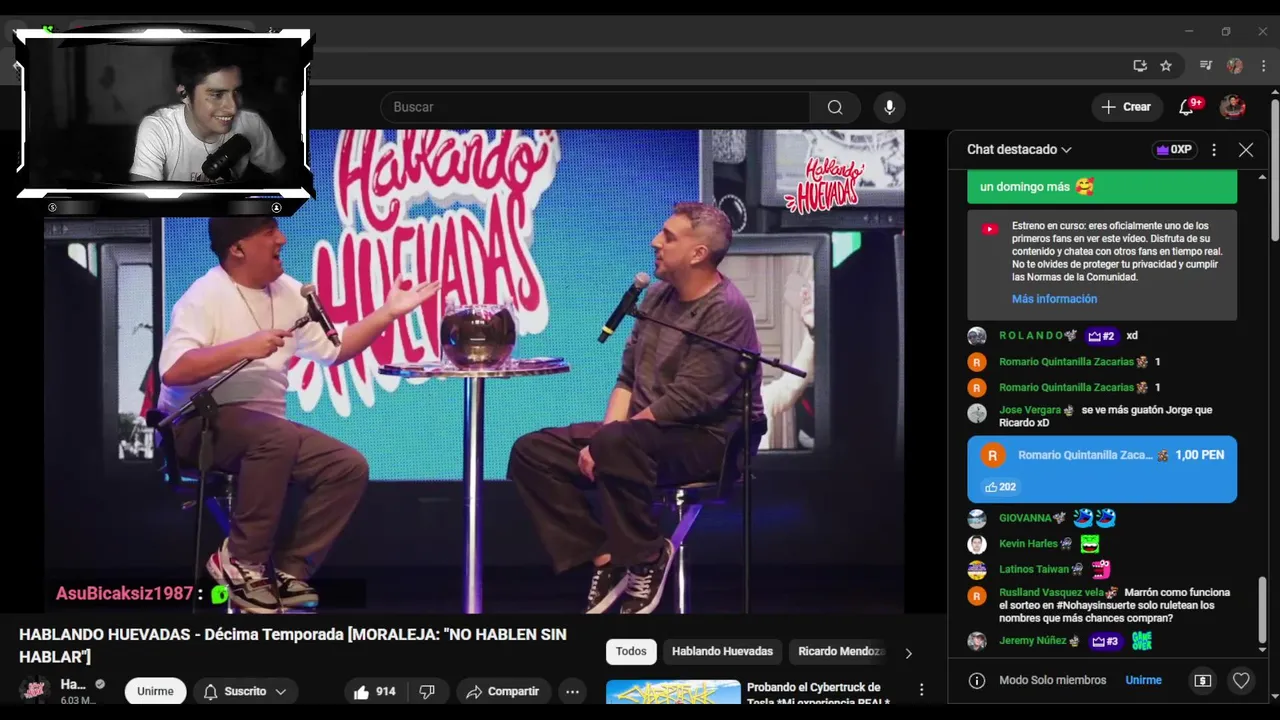1280x720 pixels.
Task: Click the 'un domingo más' pinned message
Action: 1102,187
